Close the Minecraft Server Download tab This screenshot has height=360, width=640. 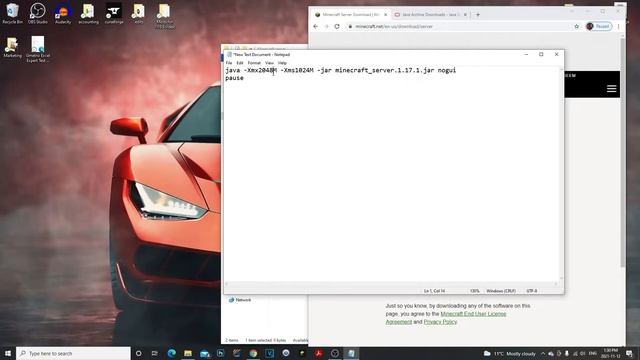pyautogui.click(x=385, y=15)
